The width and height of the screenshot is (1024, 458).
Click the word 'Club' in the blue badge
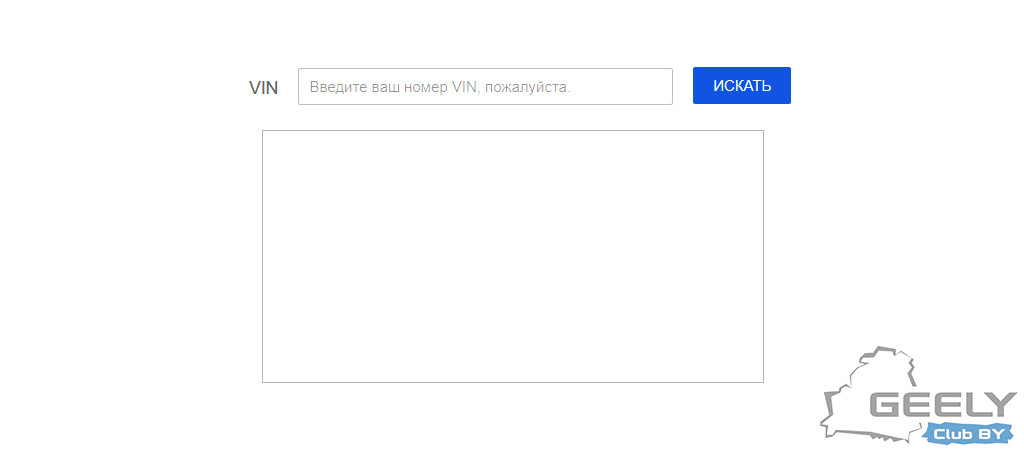point(953,434)
